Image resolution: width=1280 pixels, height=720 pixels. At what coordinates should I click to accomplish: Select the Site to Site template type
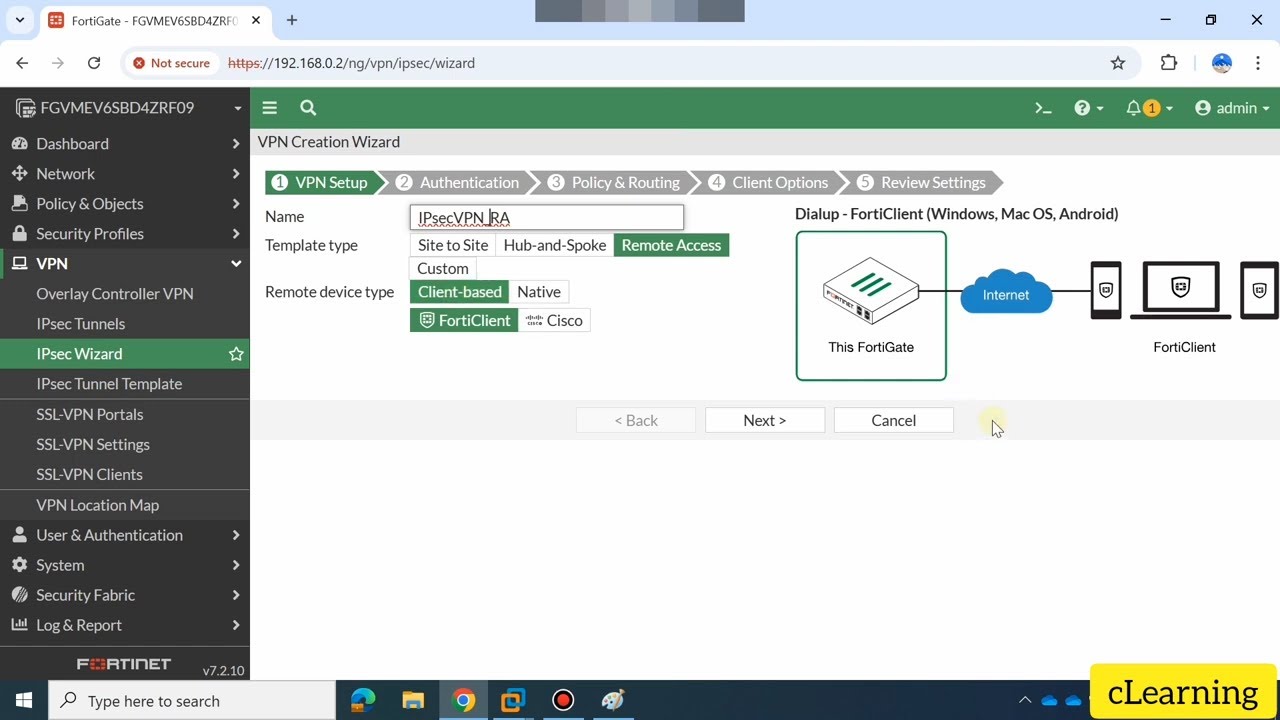click(x=453, y=245)
